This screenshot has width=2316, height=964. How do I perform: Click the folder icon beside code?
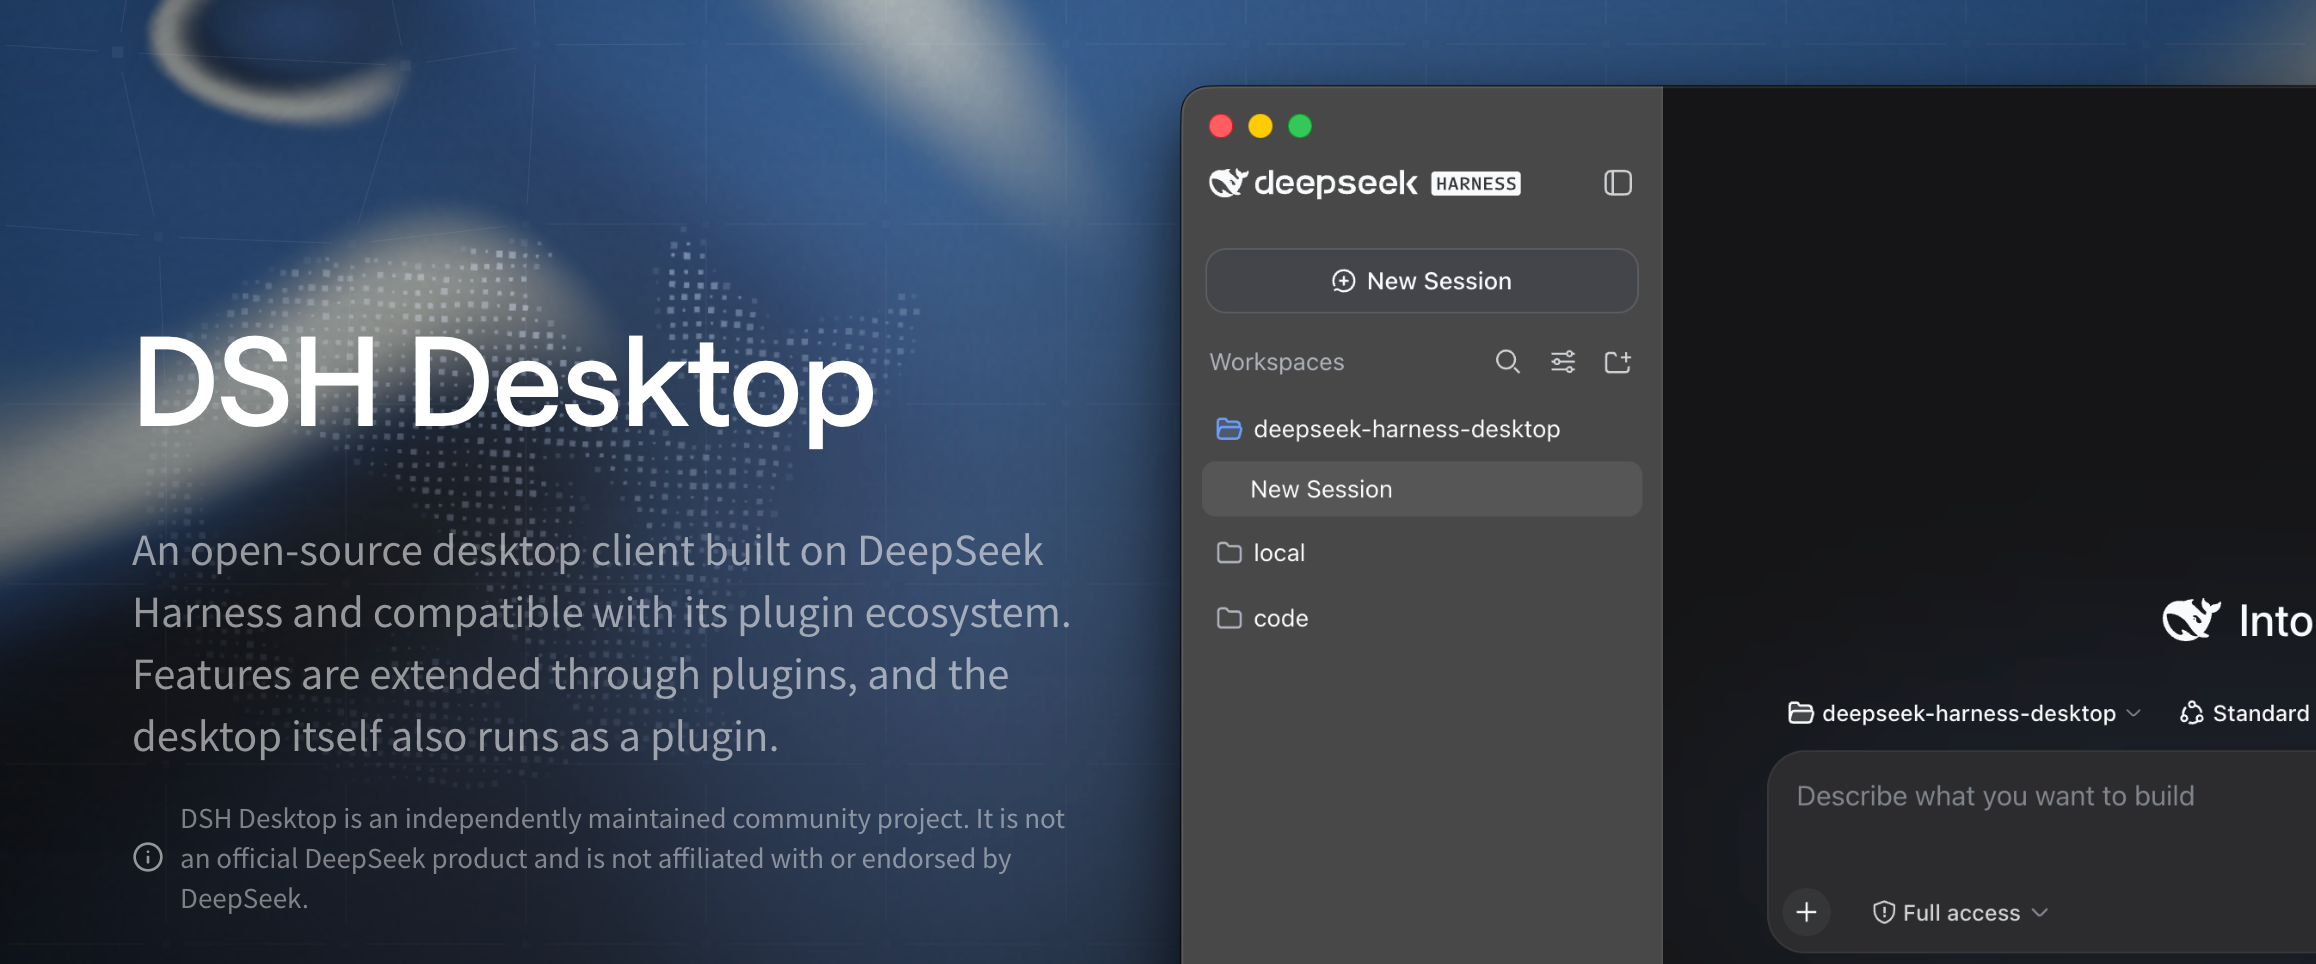pyautogui.click(x=1229, y=618)
